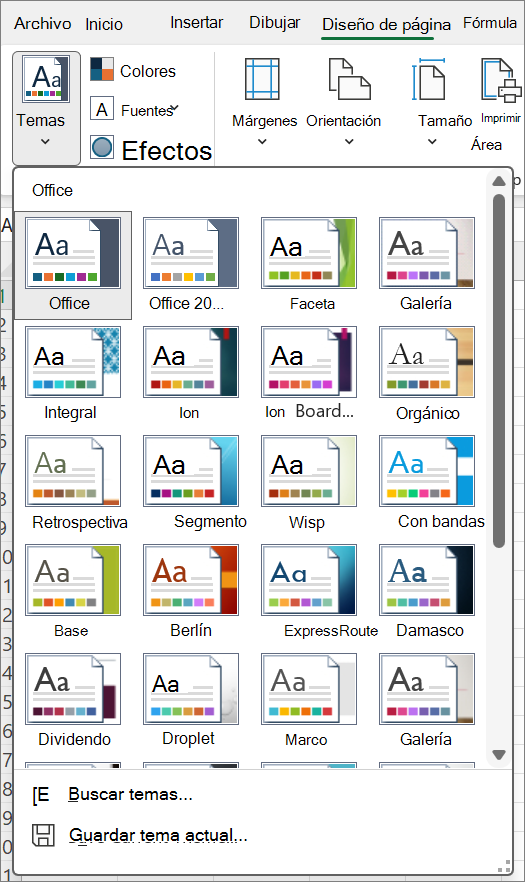
Task: Open the Colores theme colors menu
Action: [x=133, y=70]
